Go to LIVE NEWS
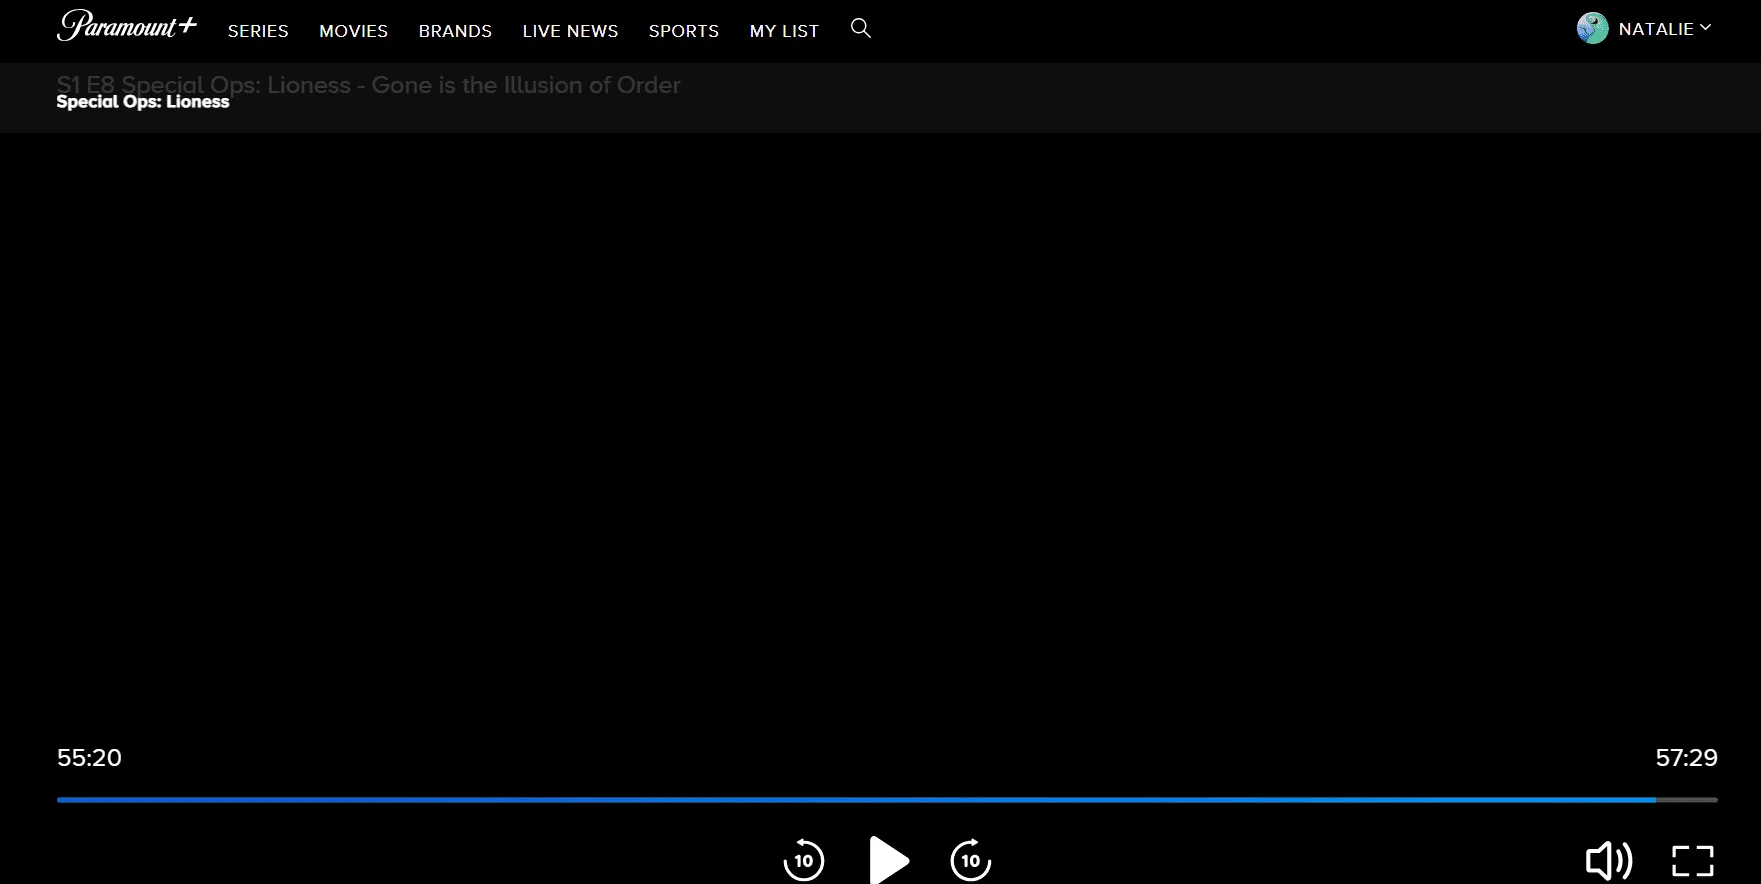 point(570,31)
